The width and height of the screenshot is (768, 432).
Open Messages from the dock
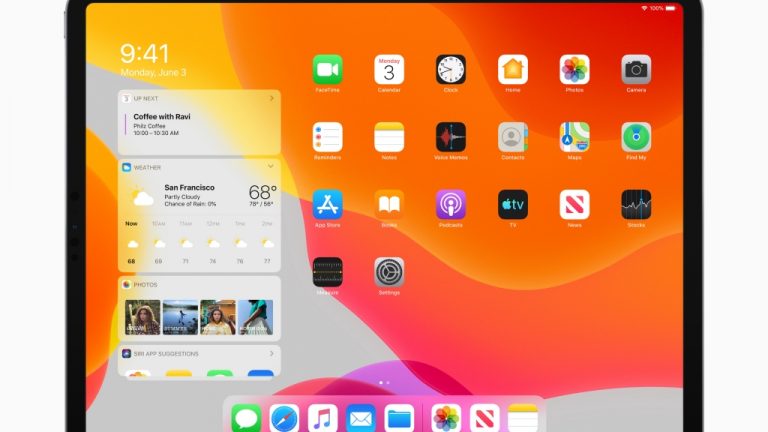(246, 418)
